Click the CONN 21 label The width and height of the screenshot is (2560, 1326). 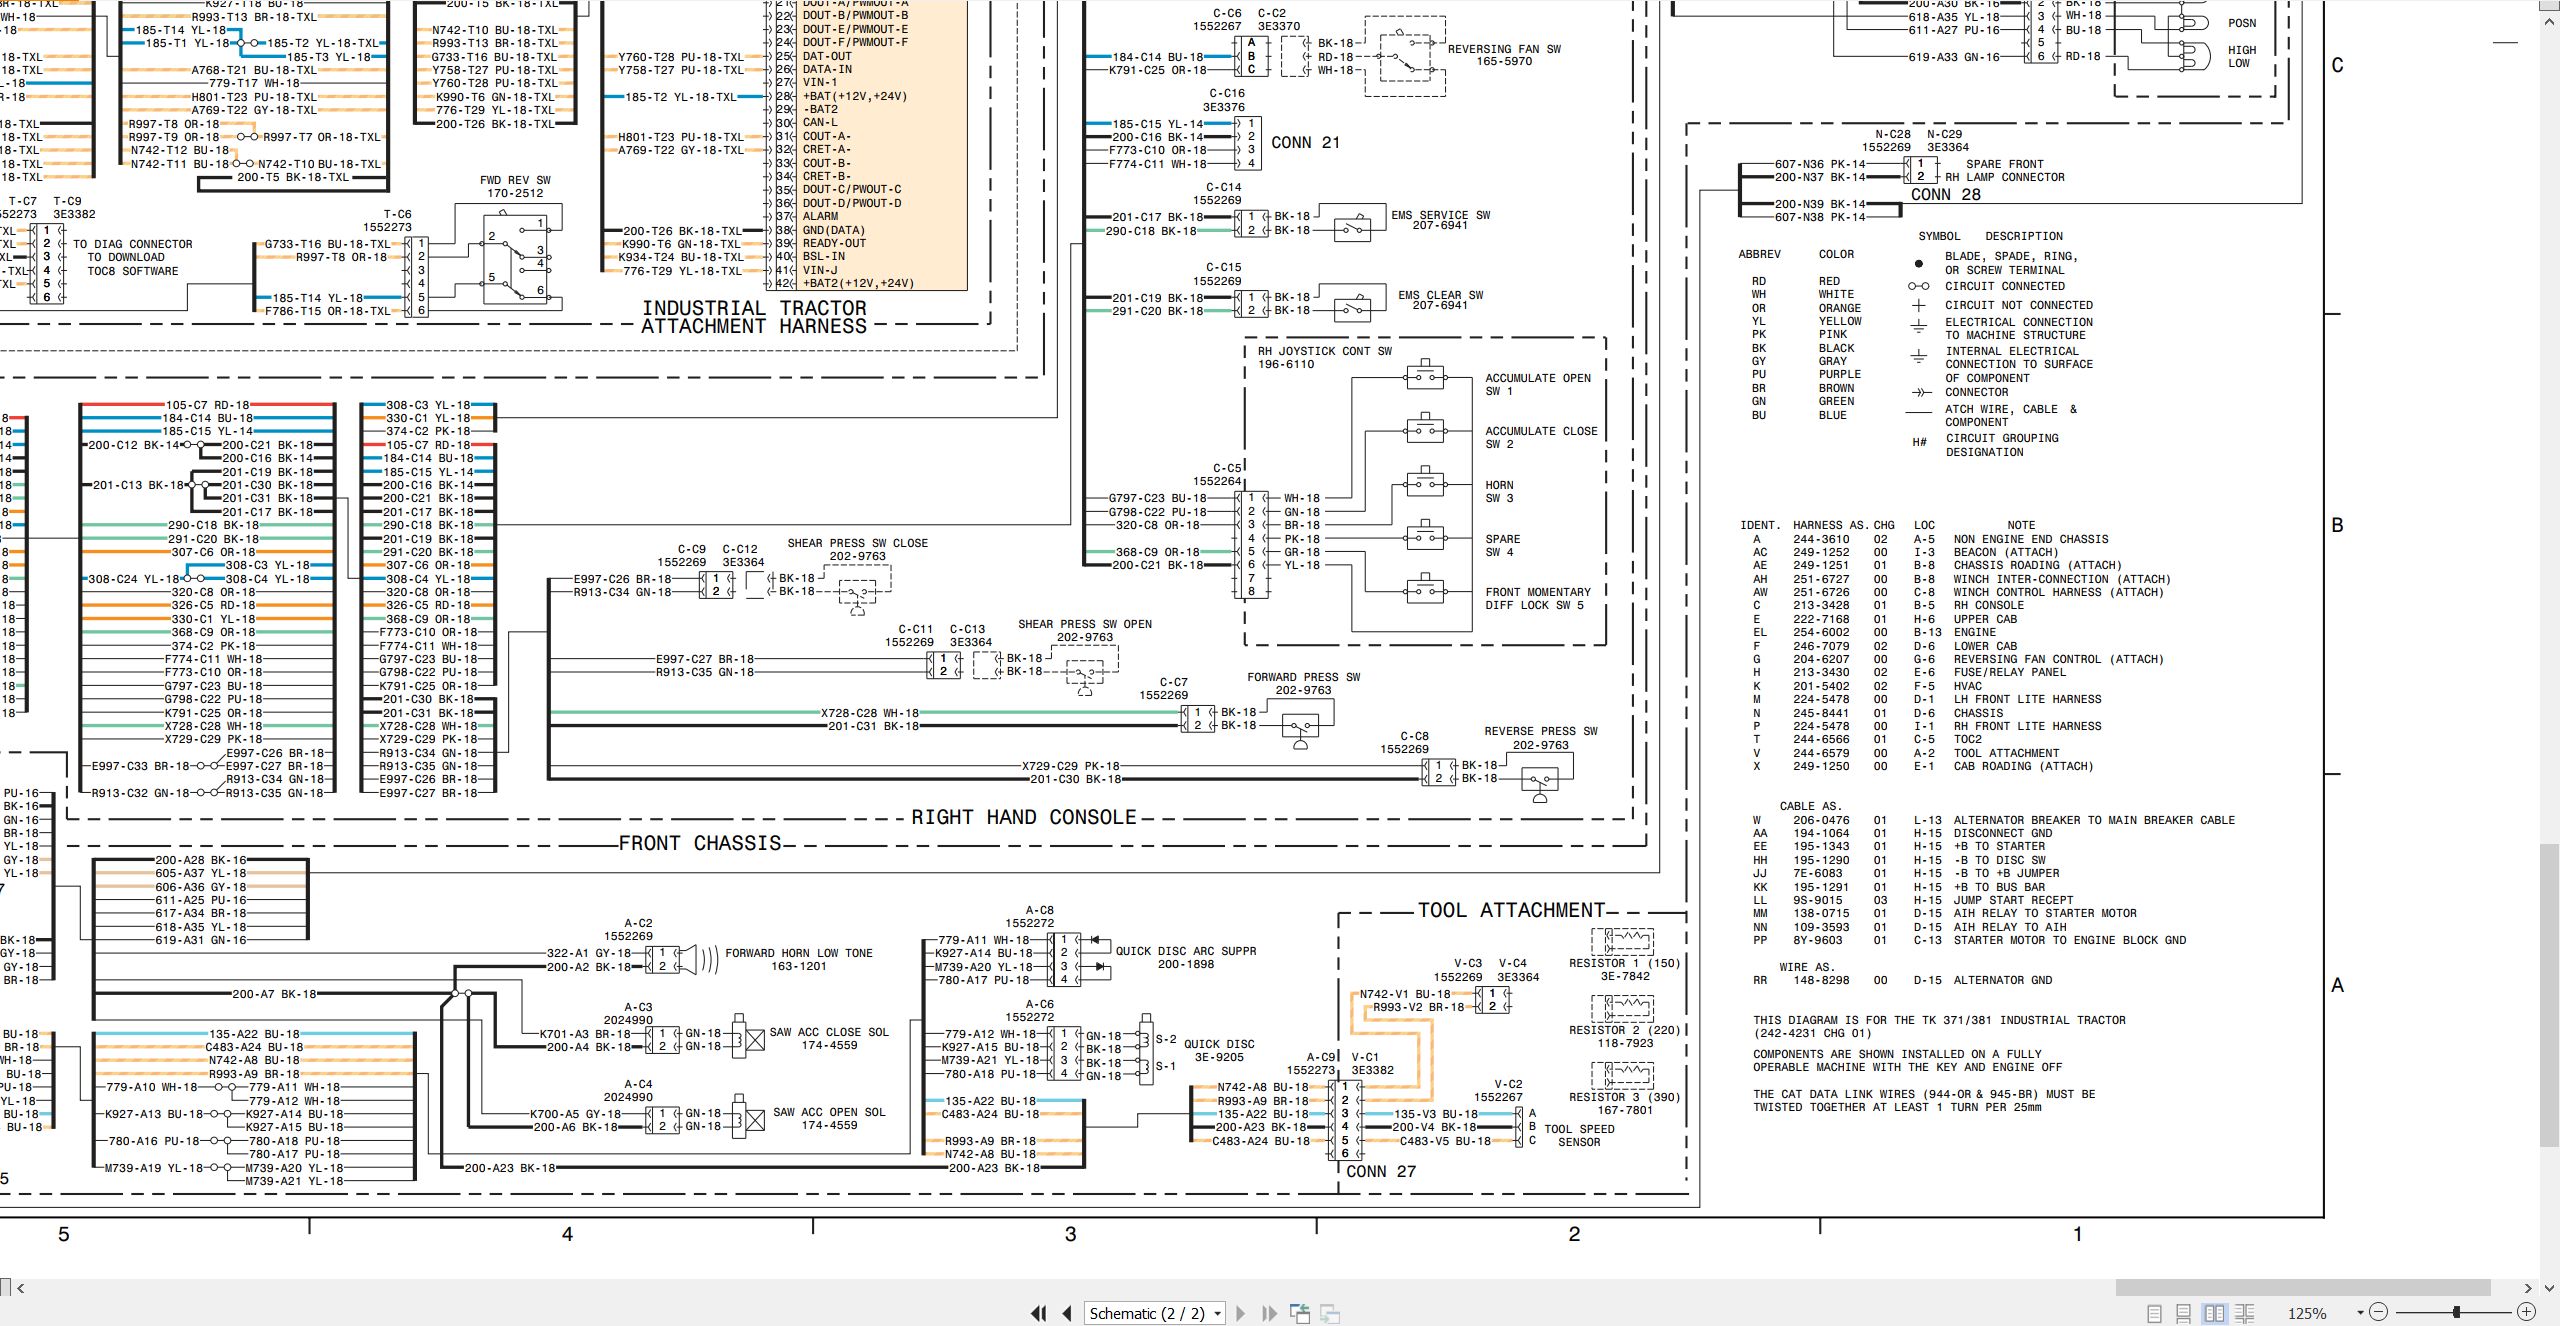point(1305,143)
